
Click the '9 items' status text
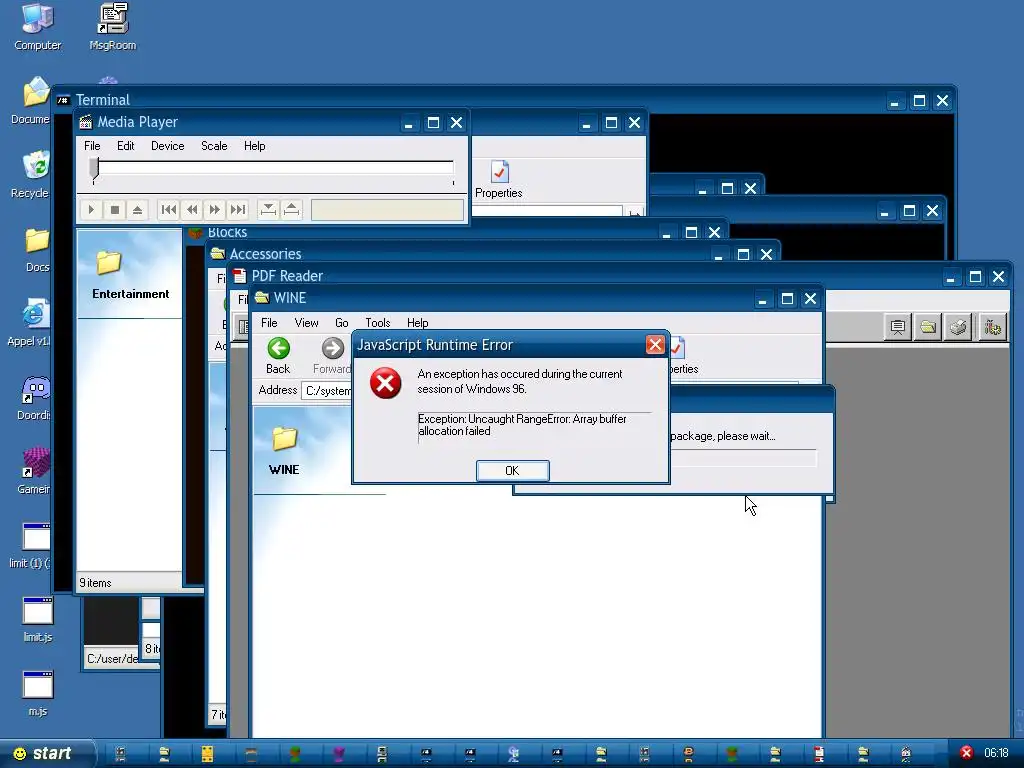[95, 583]
